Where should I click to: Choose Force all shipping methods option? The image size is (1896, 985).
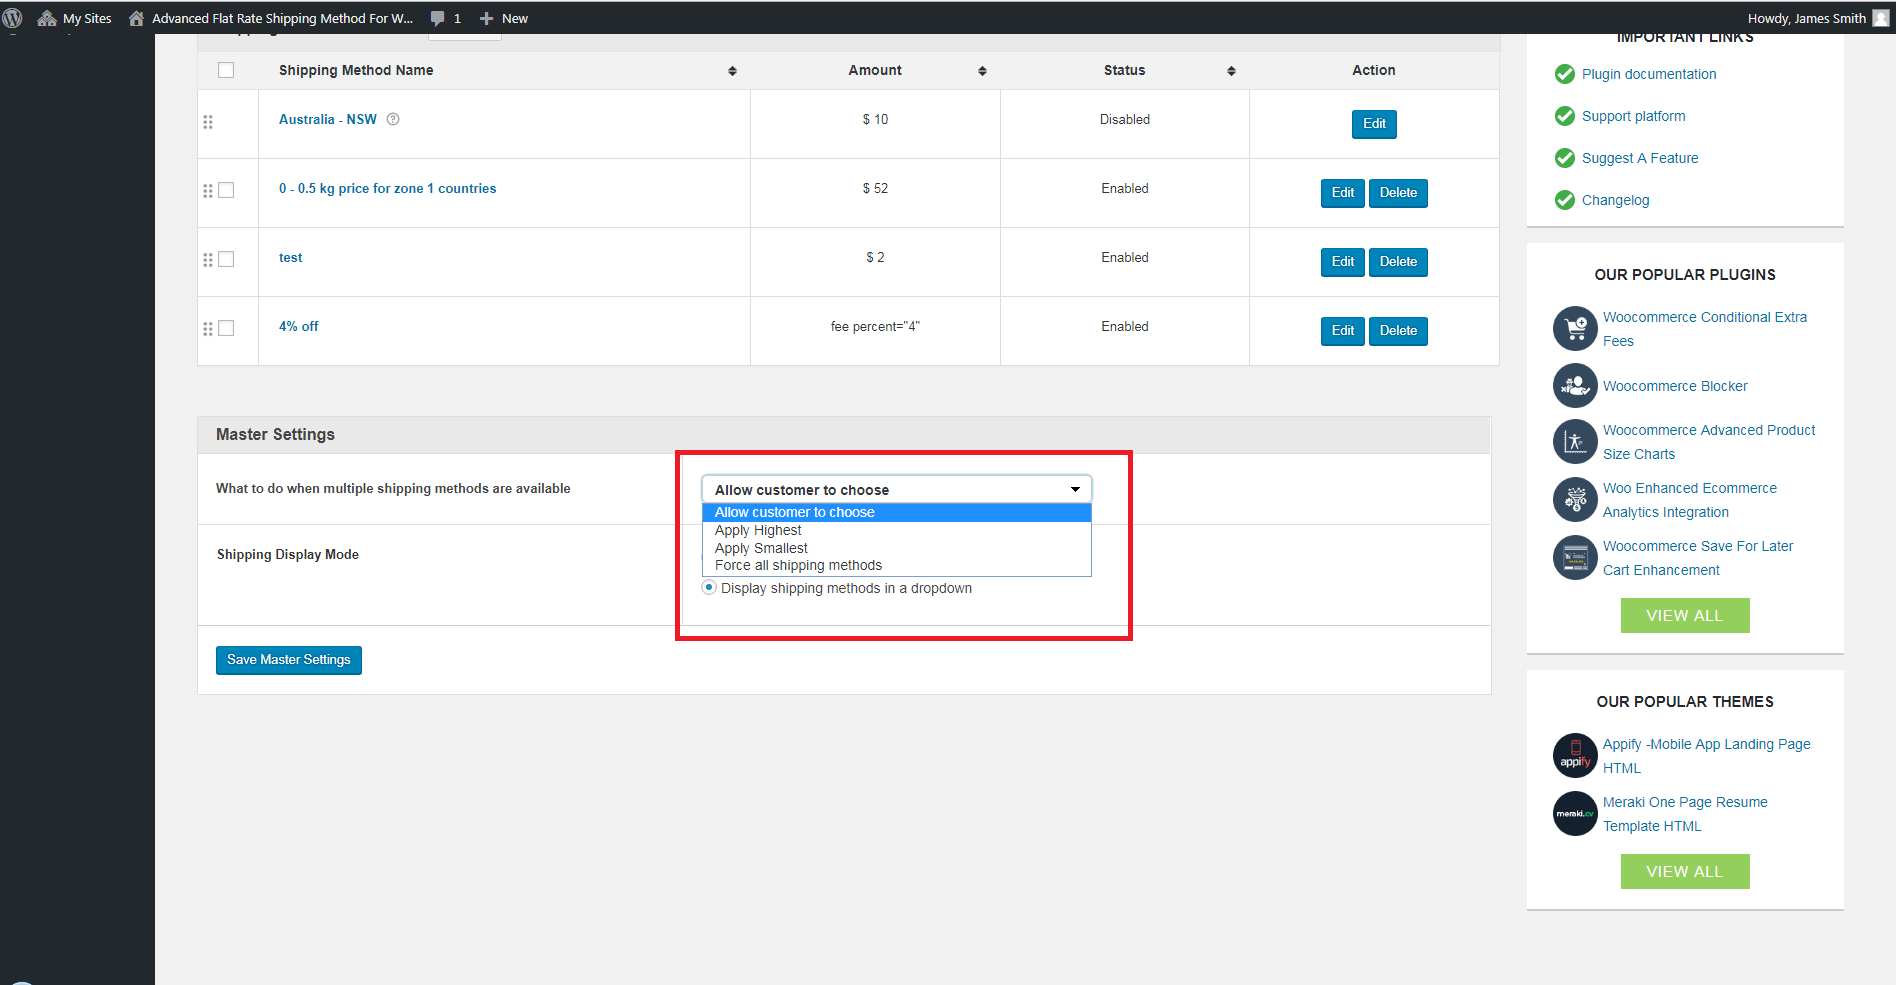tap(897, 565)
